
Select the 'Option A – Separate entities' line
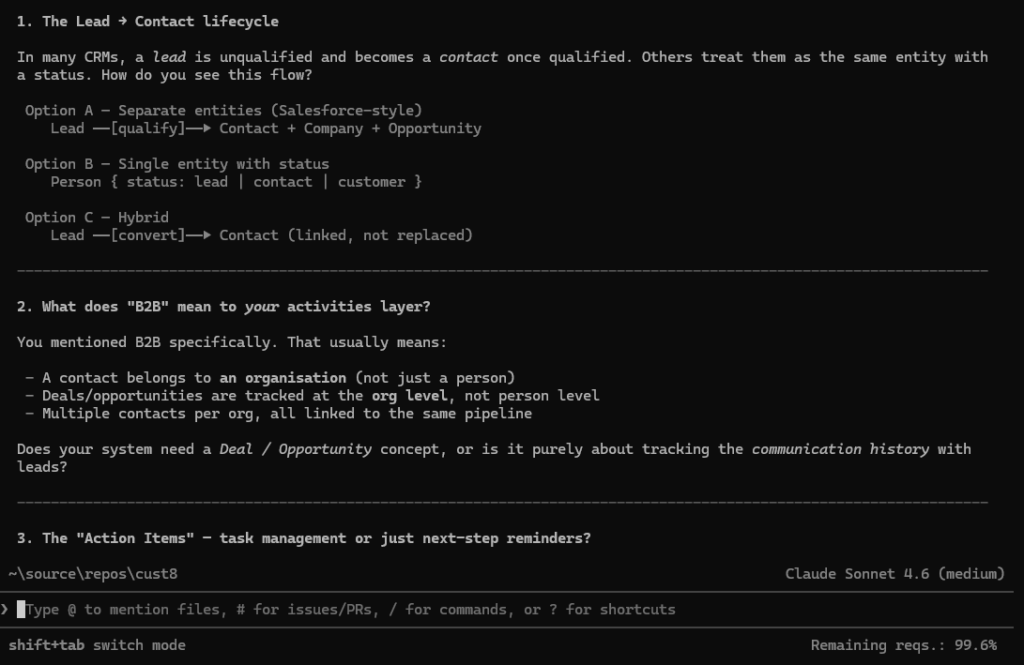[x=223, y=110]
